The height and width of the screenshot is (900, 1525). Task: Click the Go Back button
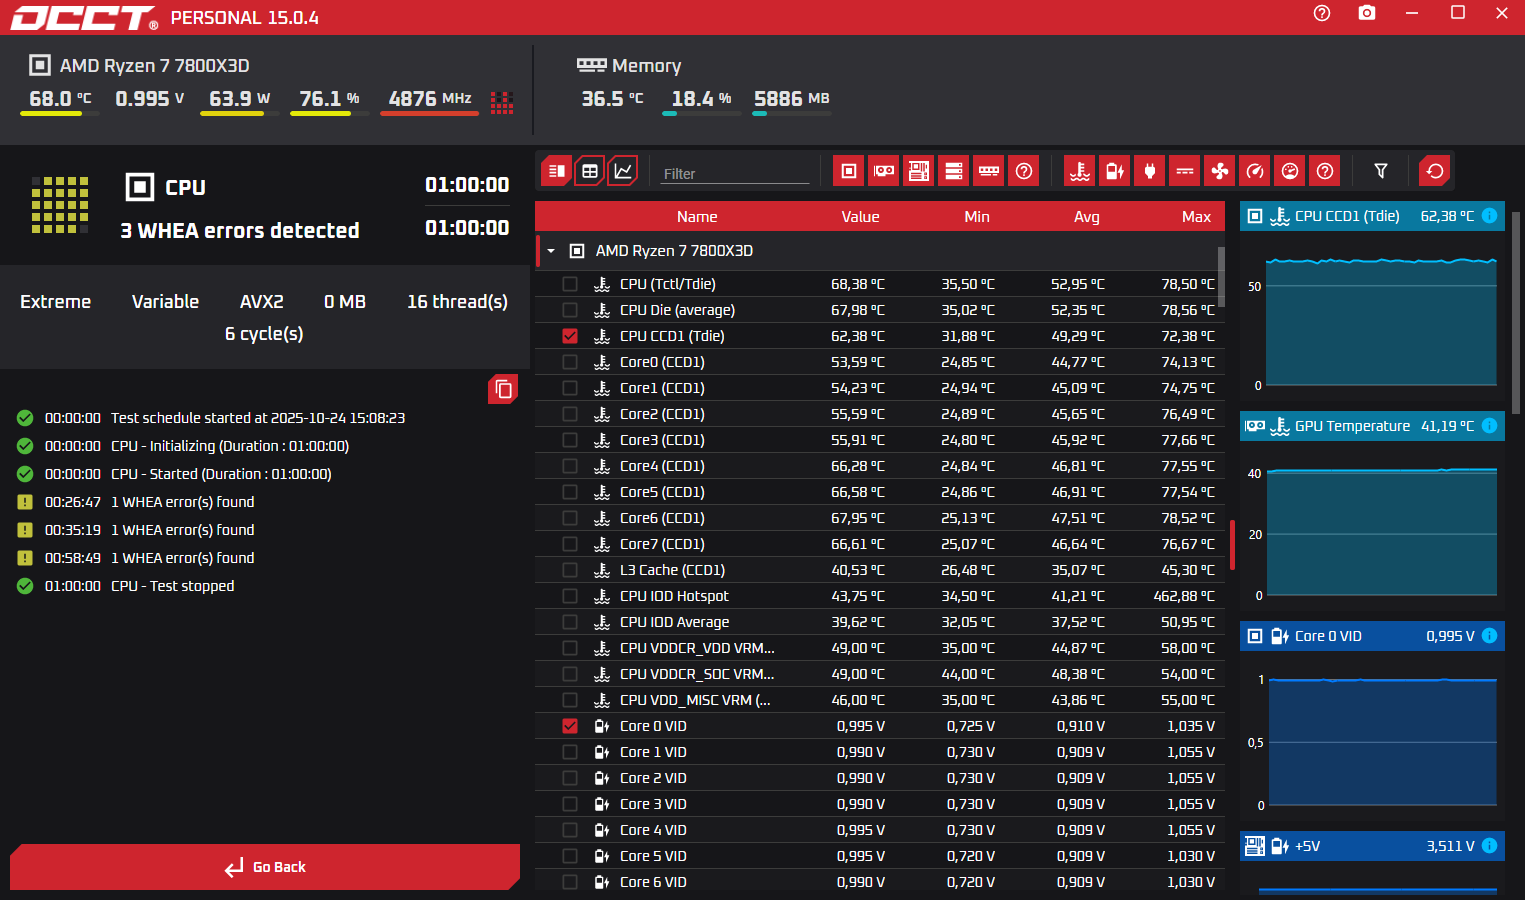(x=265, y=867)
